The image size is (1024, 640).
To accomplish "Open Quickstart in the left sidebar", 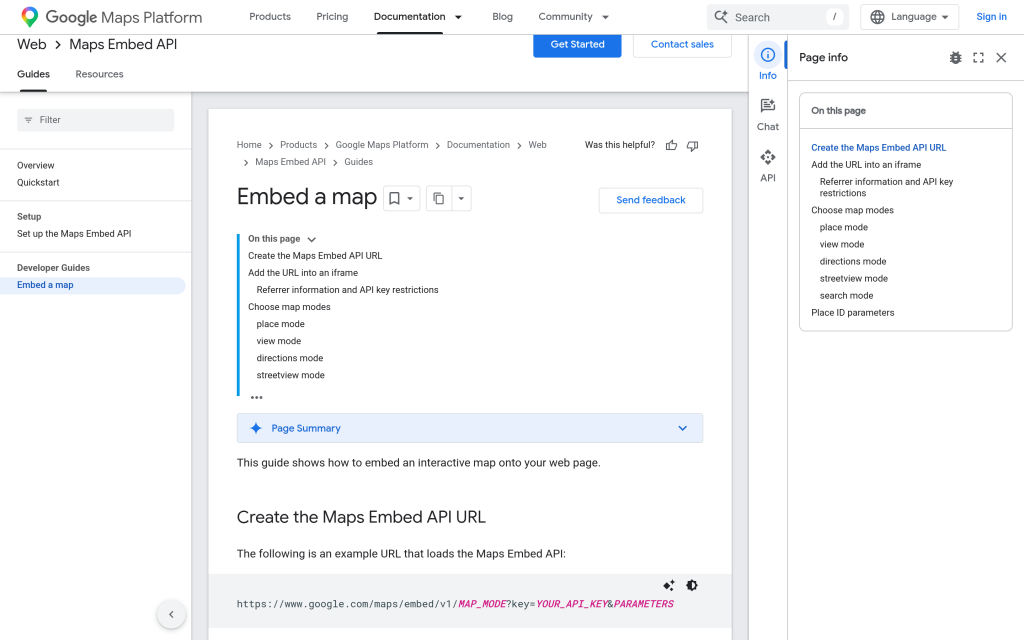I will click(x=38, y=183).
